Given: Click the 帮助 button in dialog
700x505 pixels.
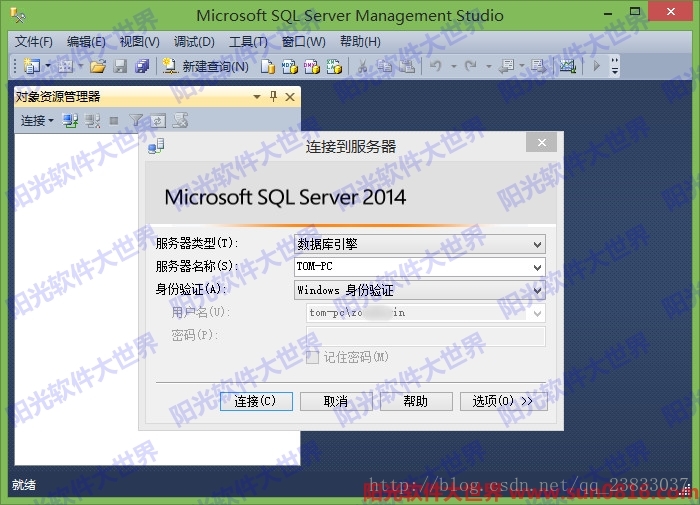Looking at the screenshot, I should [416, 401].
